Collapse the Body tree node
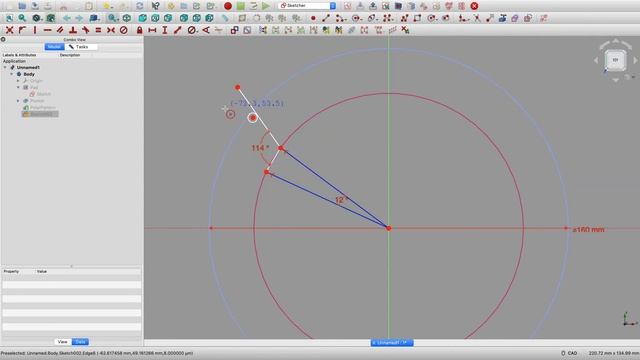 point(12,74)
